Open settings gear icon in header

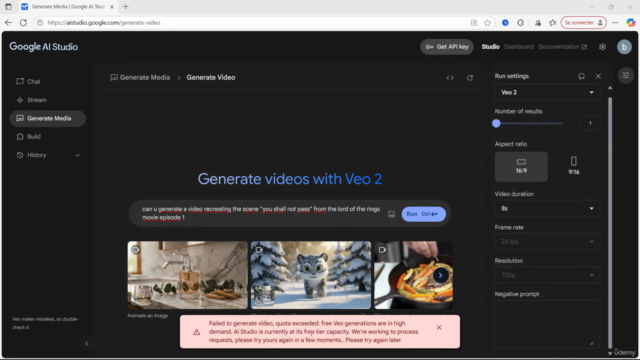click(x=602, y=47)
